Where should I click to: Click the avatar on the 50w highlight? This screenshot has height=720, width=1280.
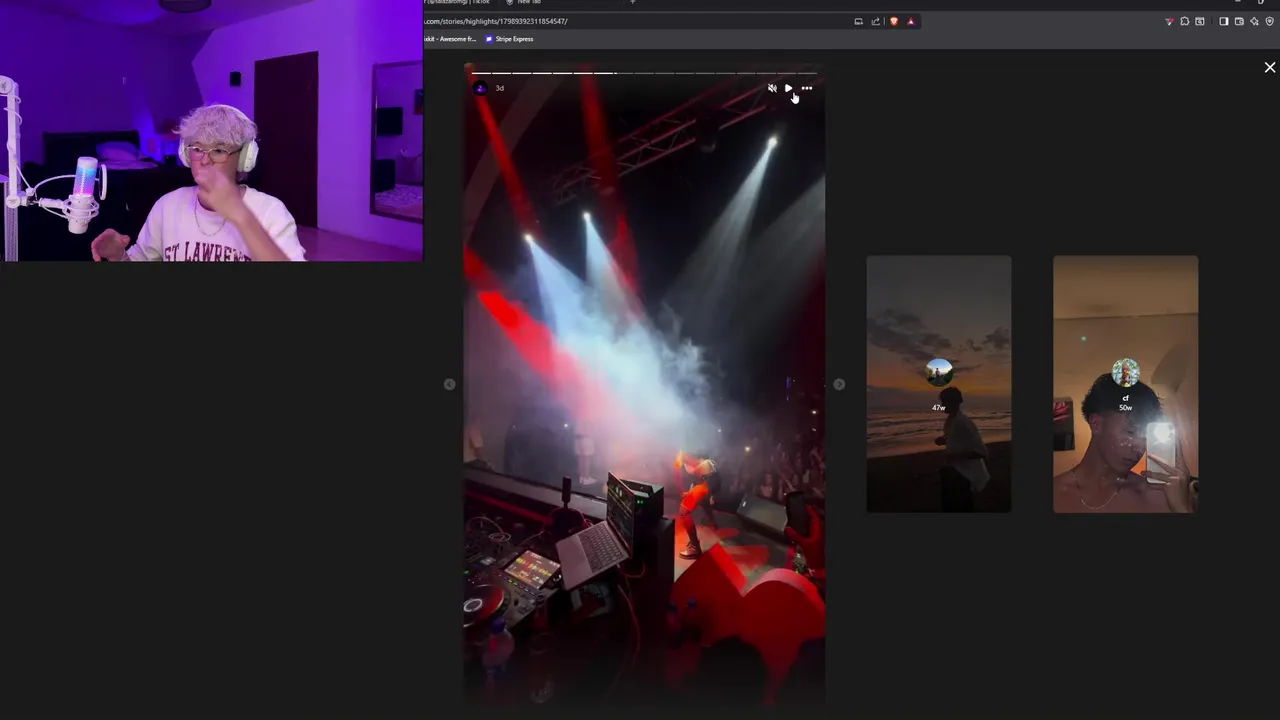(x=1125, y=372)
